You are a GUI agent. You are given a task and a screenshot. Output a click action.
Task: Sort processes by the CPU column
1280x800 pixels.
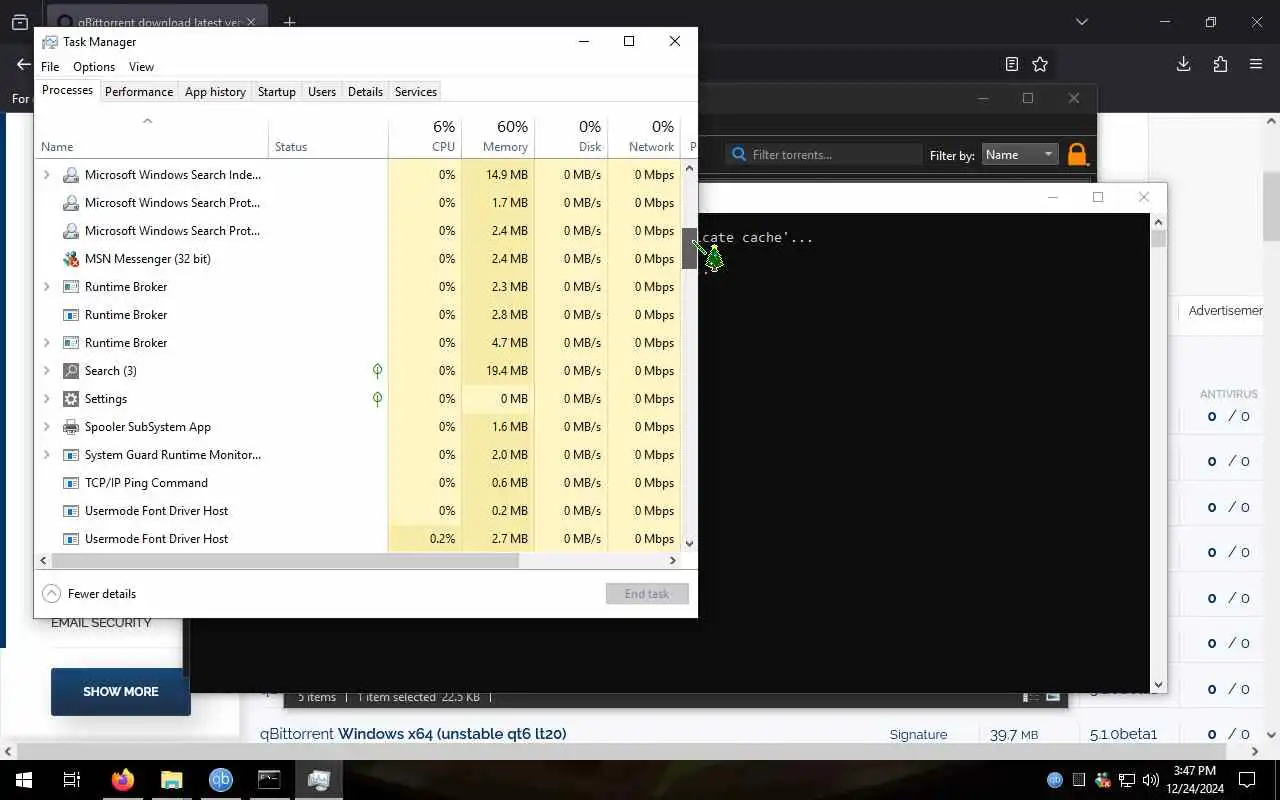(425, 136)
